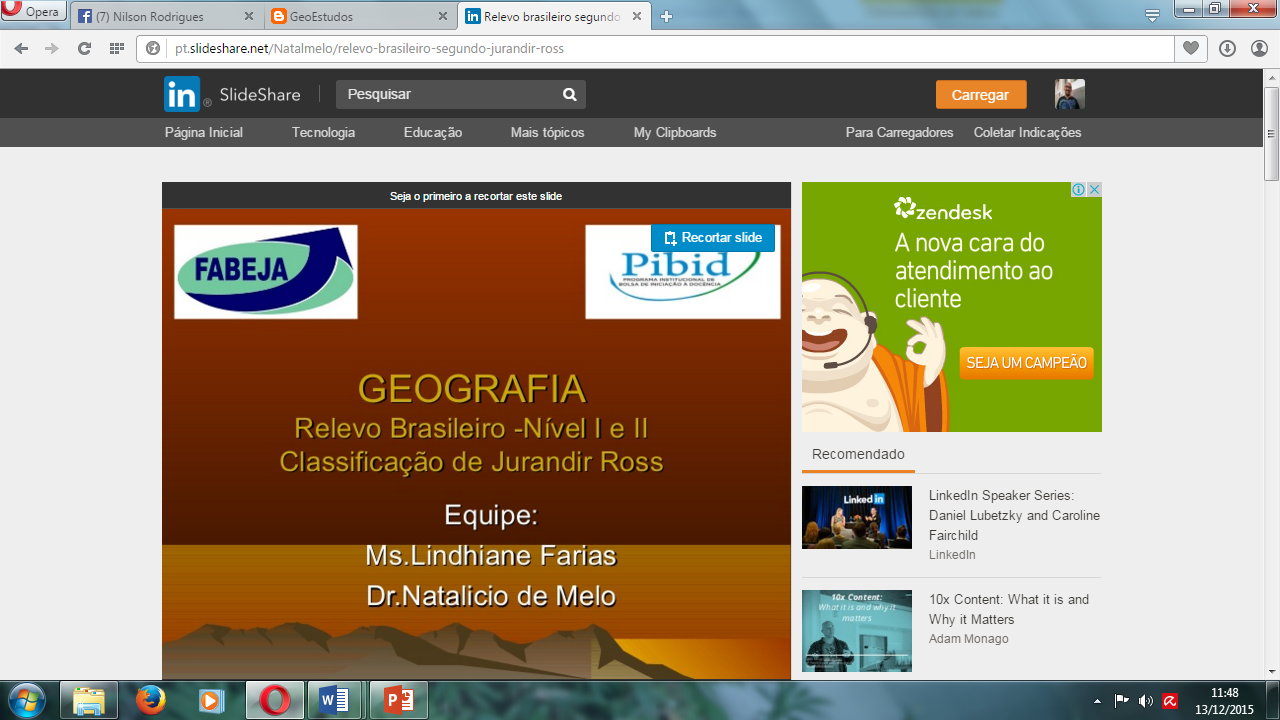
Task: Open 10x Content: What it is link
Action: (x=1009, y=609)
